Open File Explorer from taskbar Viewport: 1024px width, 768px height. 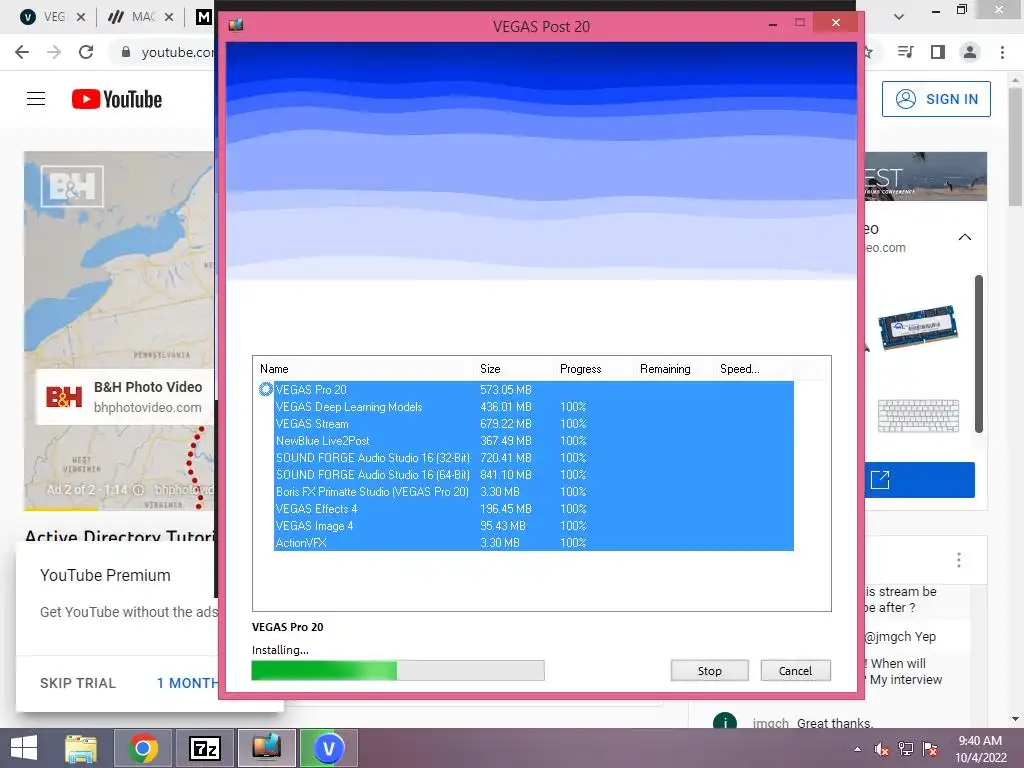pyautogui.click(x=81, y=748)
